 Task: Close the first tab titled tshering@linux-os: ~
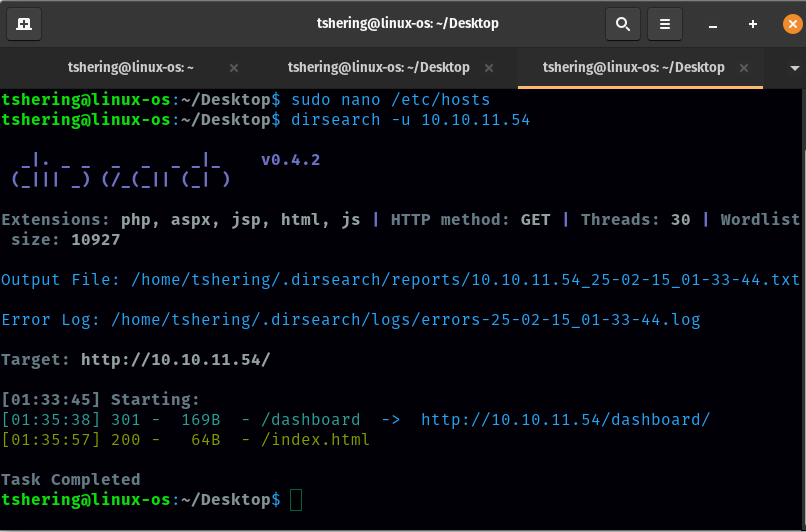[234, 68]
